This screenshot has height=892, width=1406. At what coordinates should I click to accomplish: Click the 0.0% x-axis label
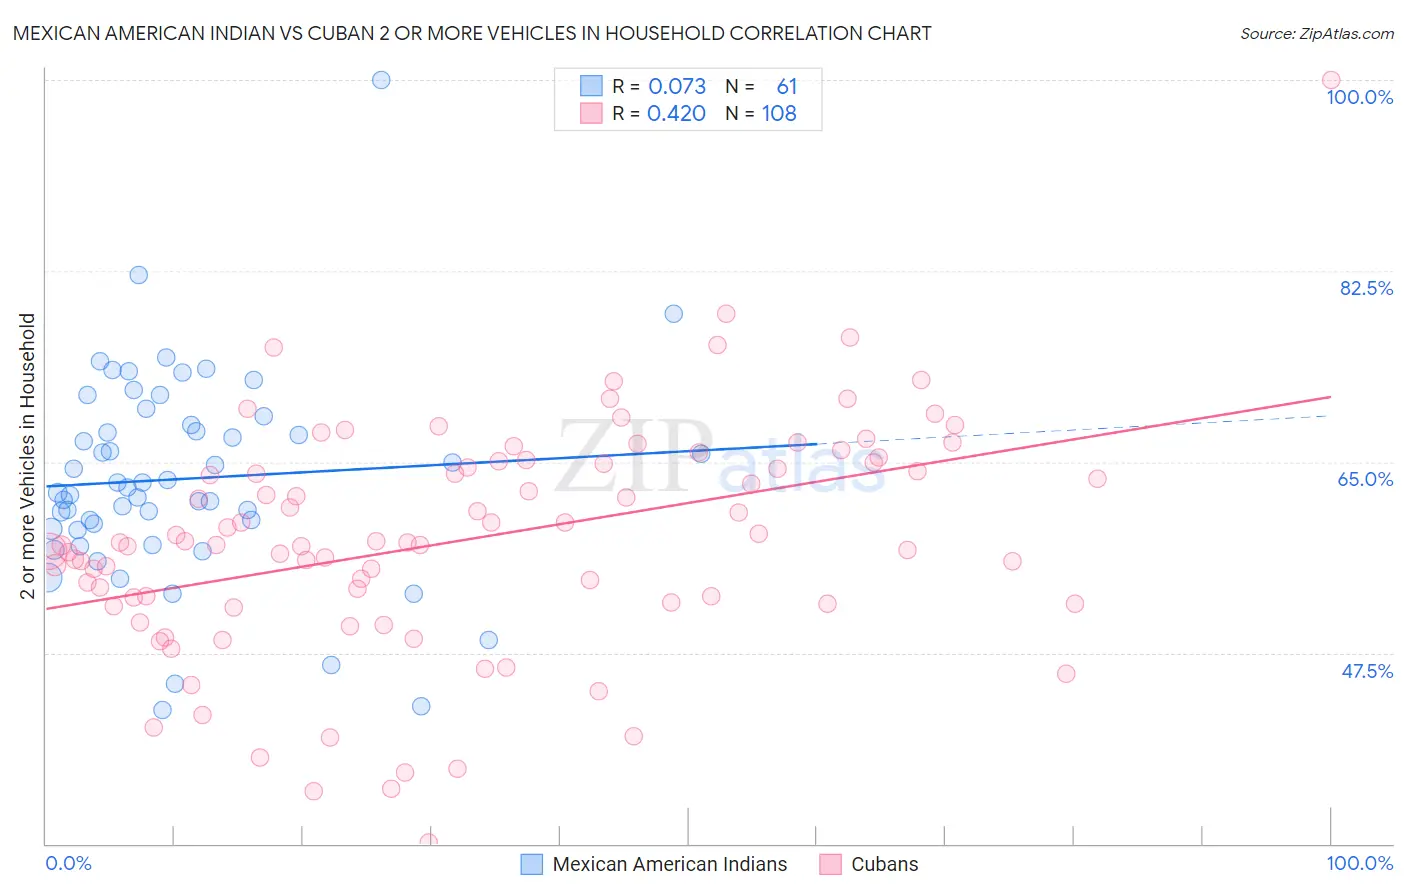coord(69,863)
